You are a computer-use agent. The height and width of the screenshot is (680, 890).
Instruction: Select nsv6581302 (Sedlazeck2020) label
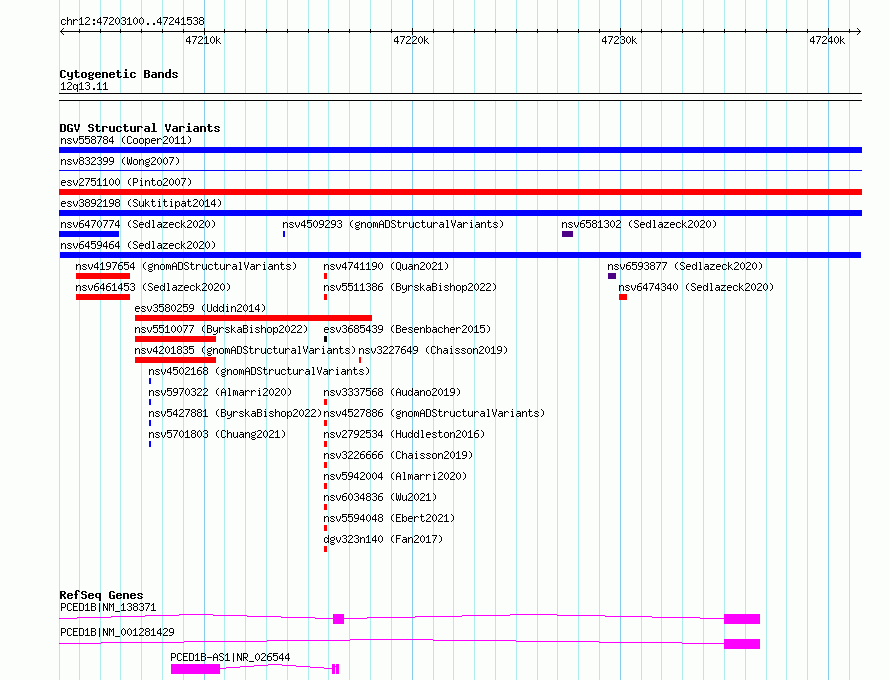tap(639, 224)
